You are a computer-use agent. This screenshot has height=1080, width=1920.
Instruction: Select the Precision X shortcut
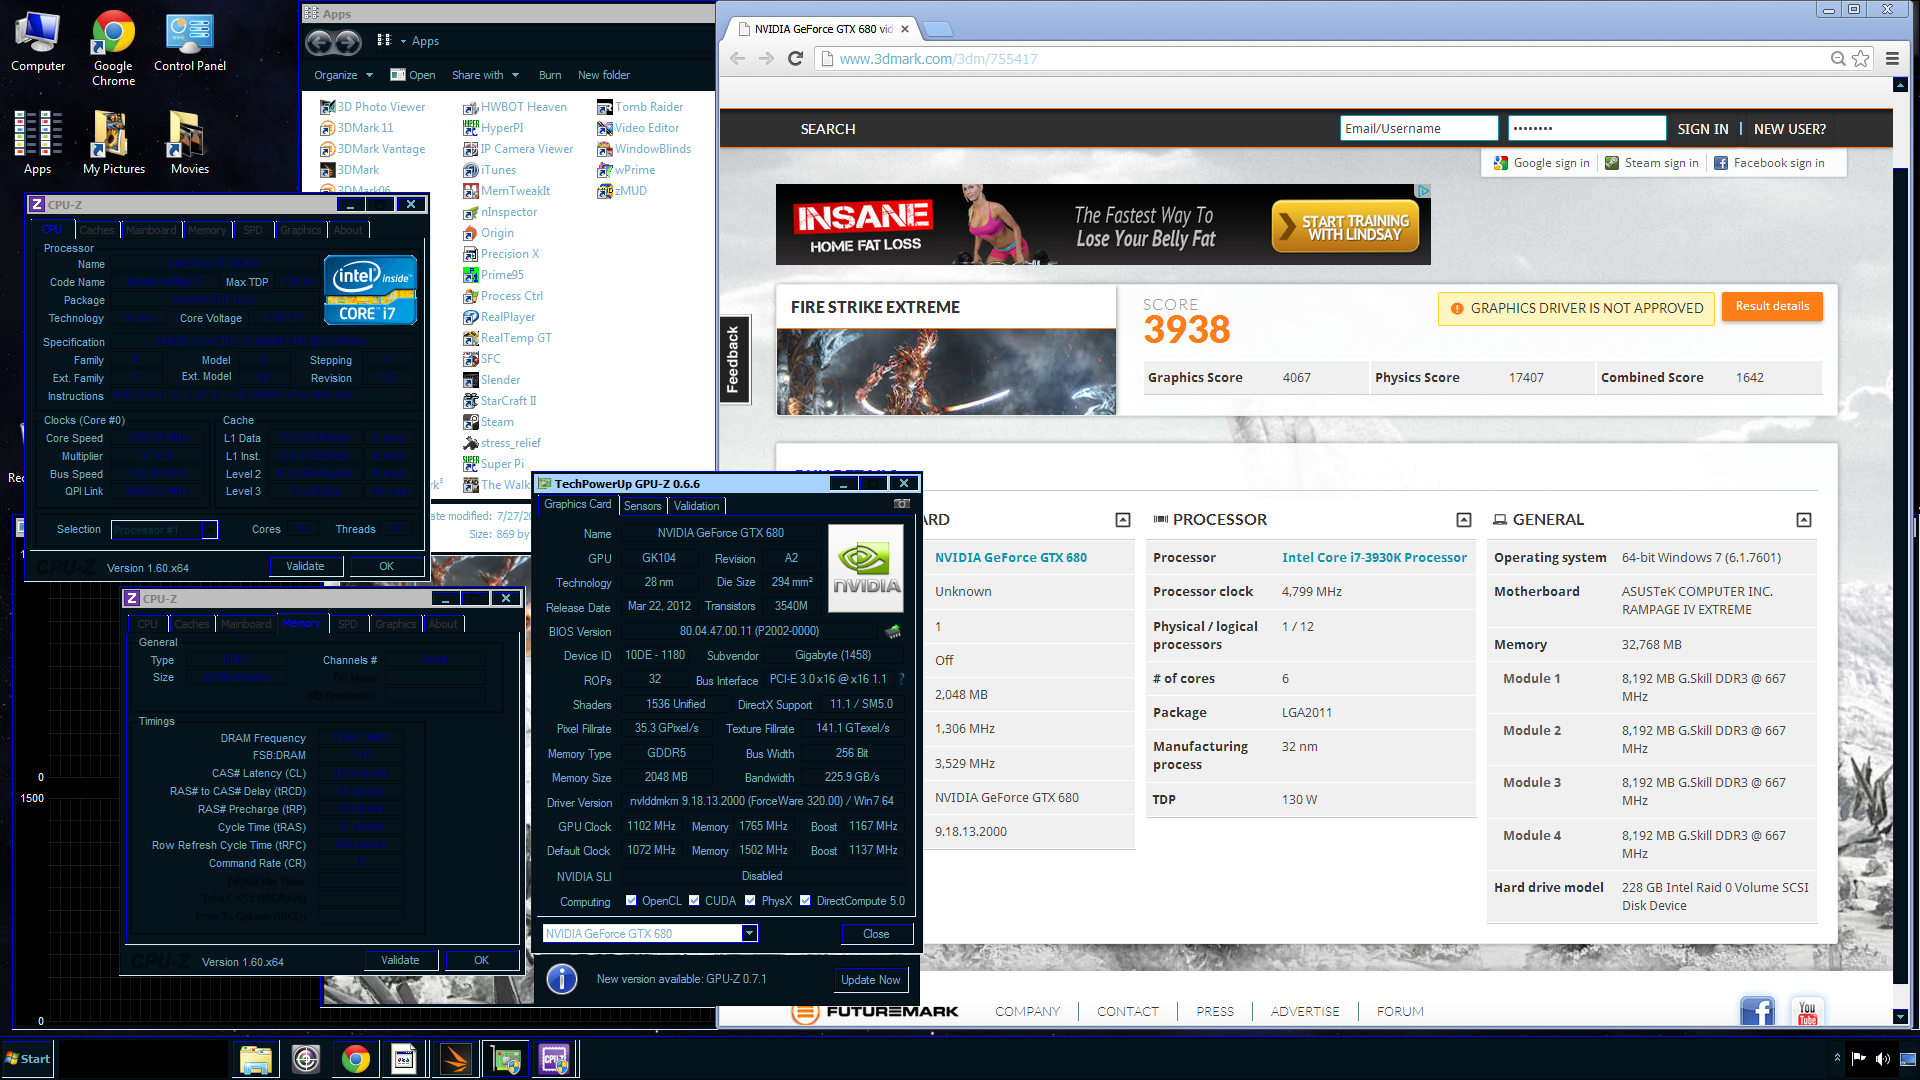pyautogui.click(x=501, y=254)
